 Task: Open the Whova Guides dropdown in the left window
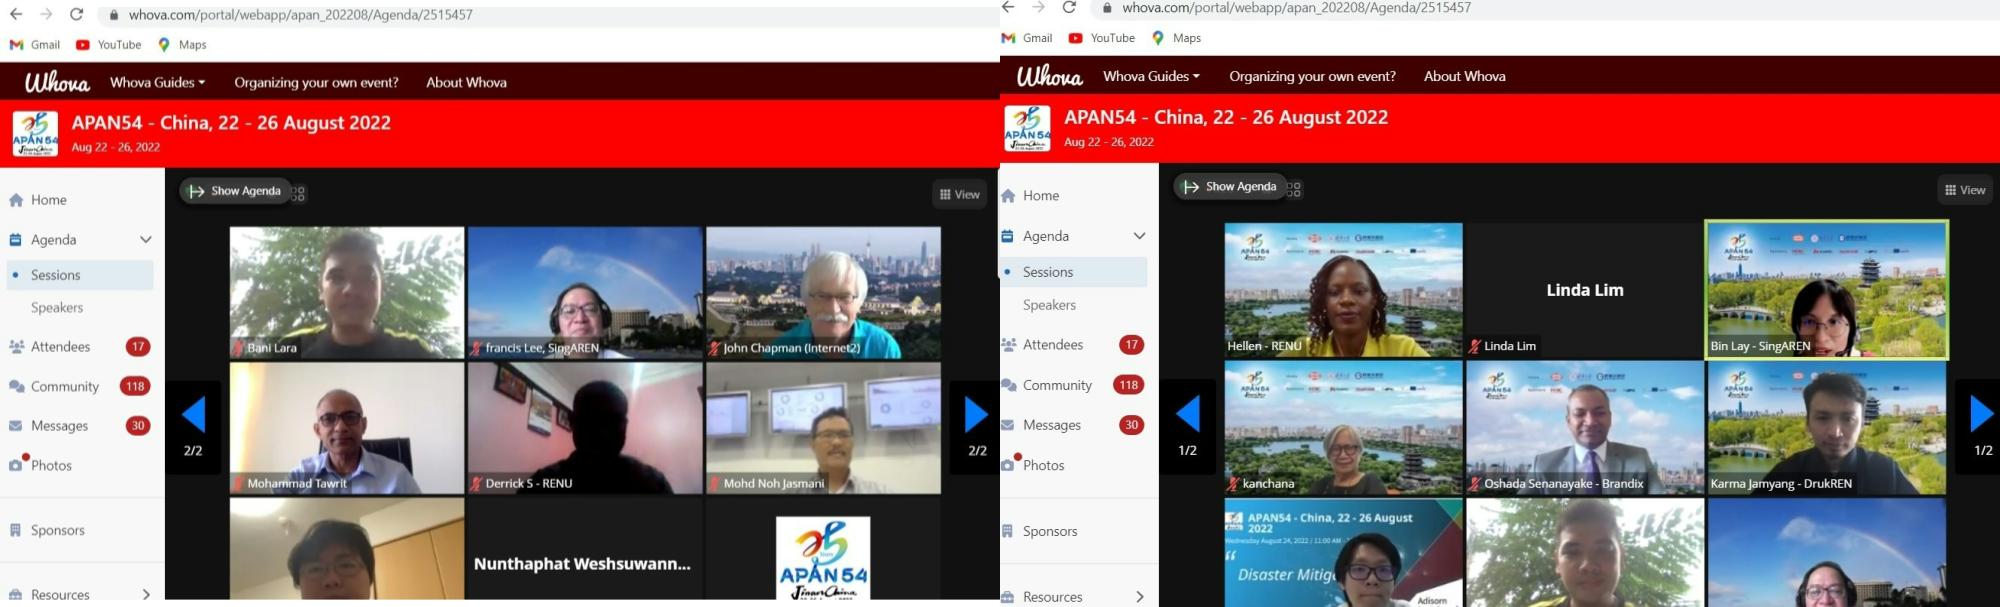(157, 82)
